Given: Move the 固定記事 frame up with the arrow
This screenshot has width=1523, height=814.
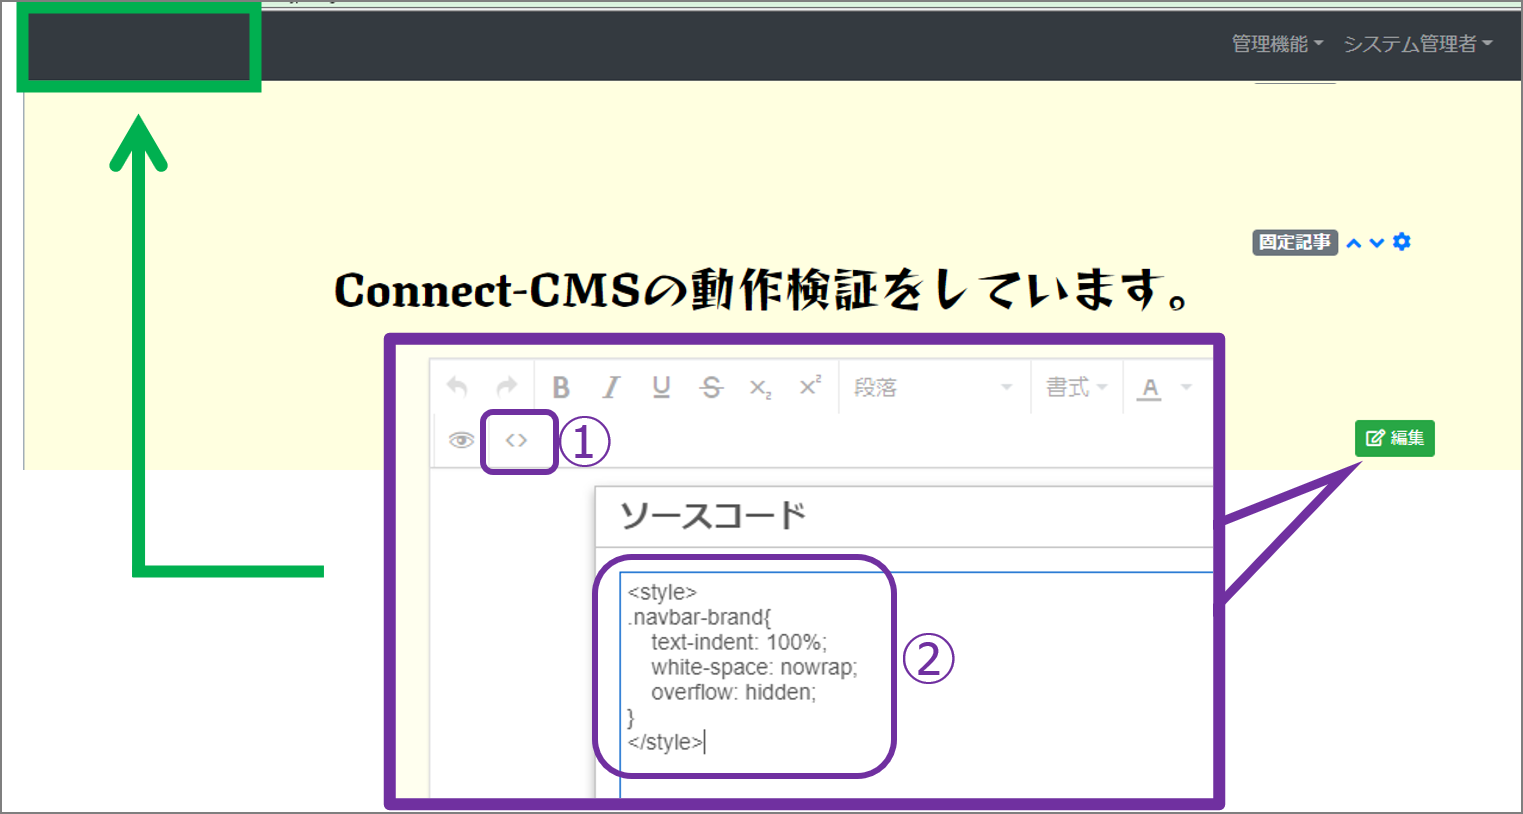Looking at the screenshot, I should click(1352, 241).
